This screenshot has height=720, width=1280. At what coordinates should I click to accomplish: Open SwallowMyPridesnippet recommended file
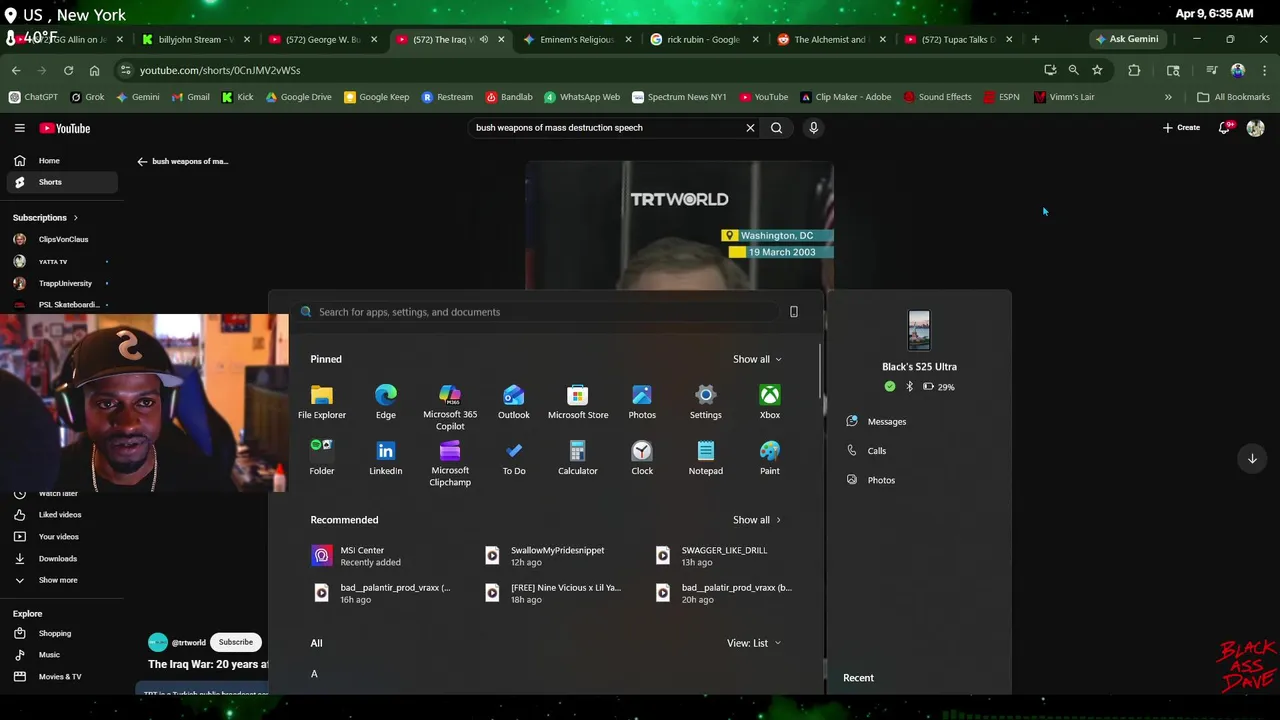point(545,556)
